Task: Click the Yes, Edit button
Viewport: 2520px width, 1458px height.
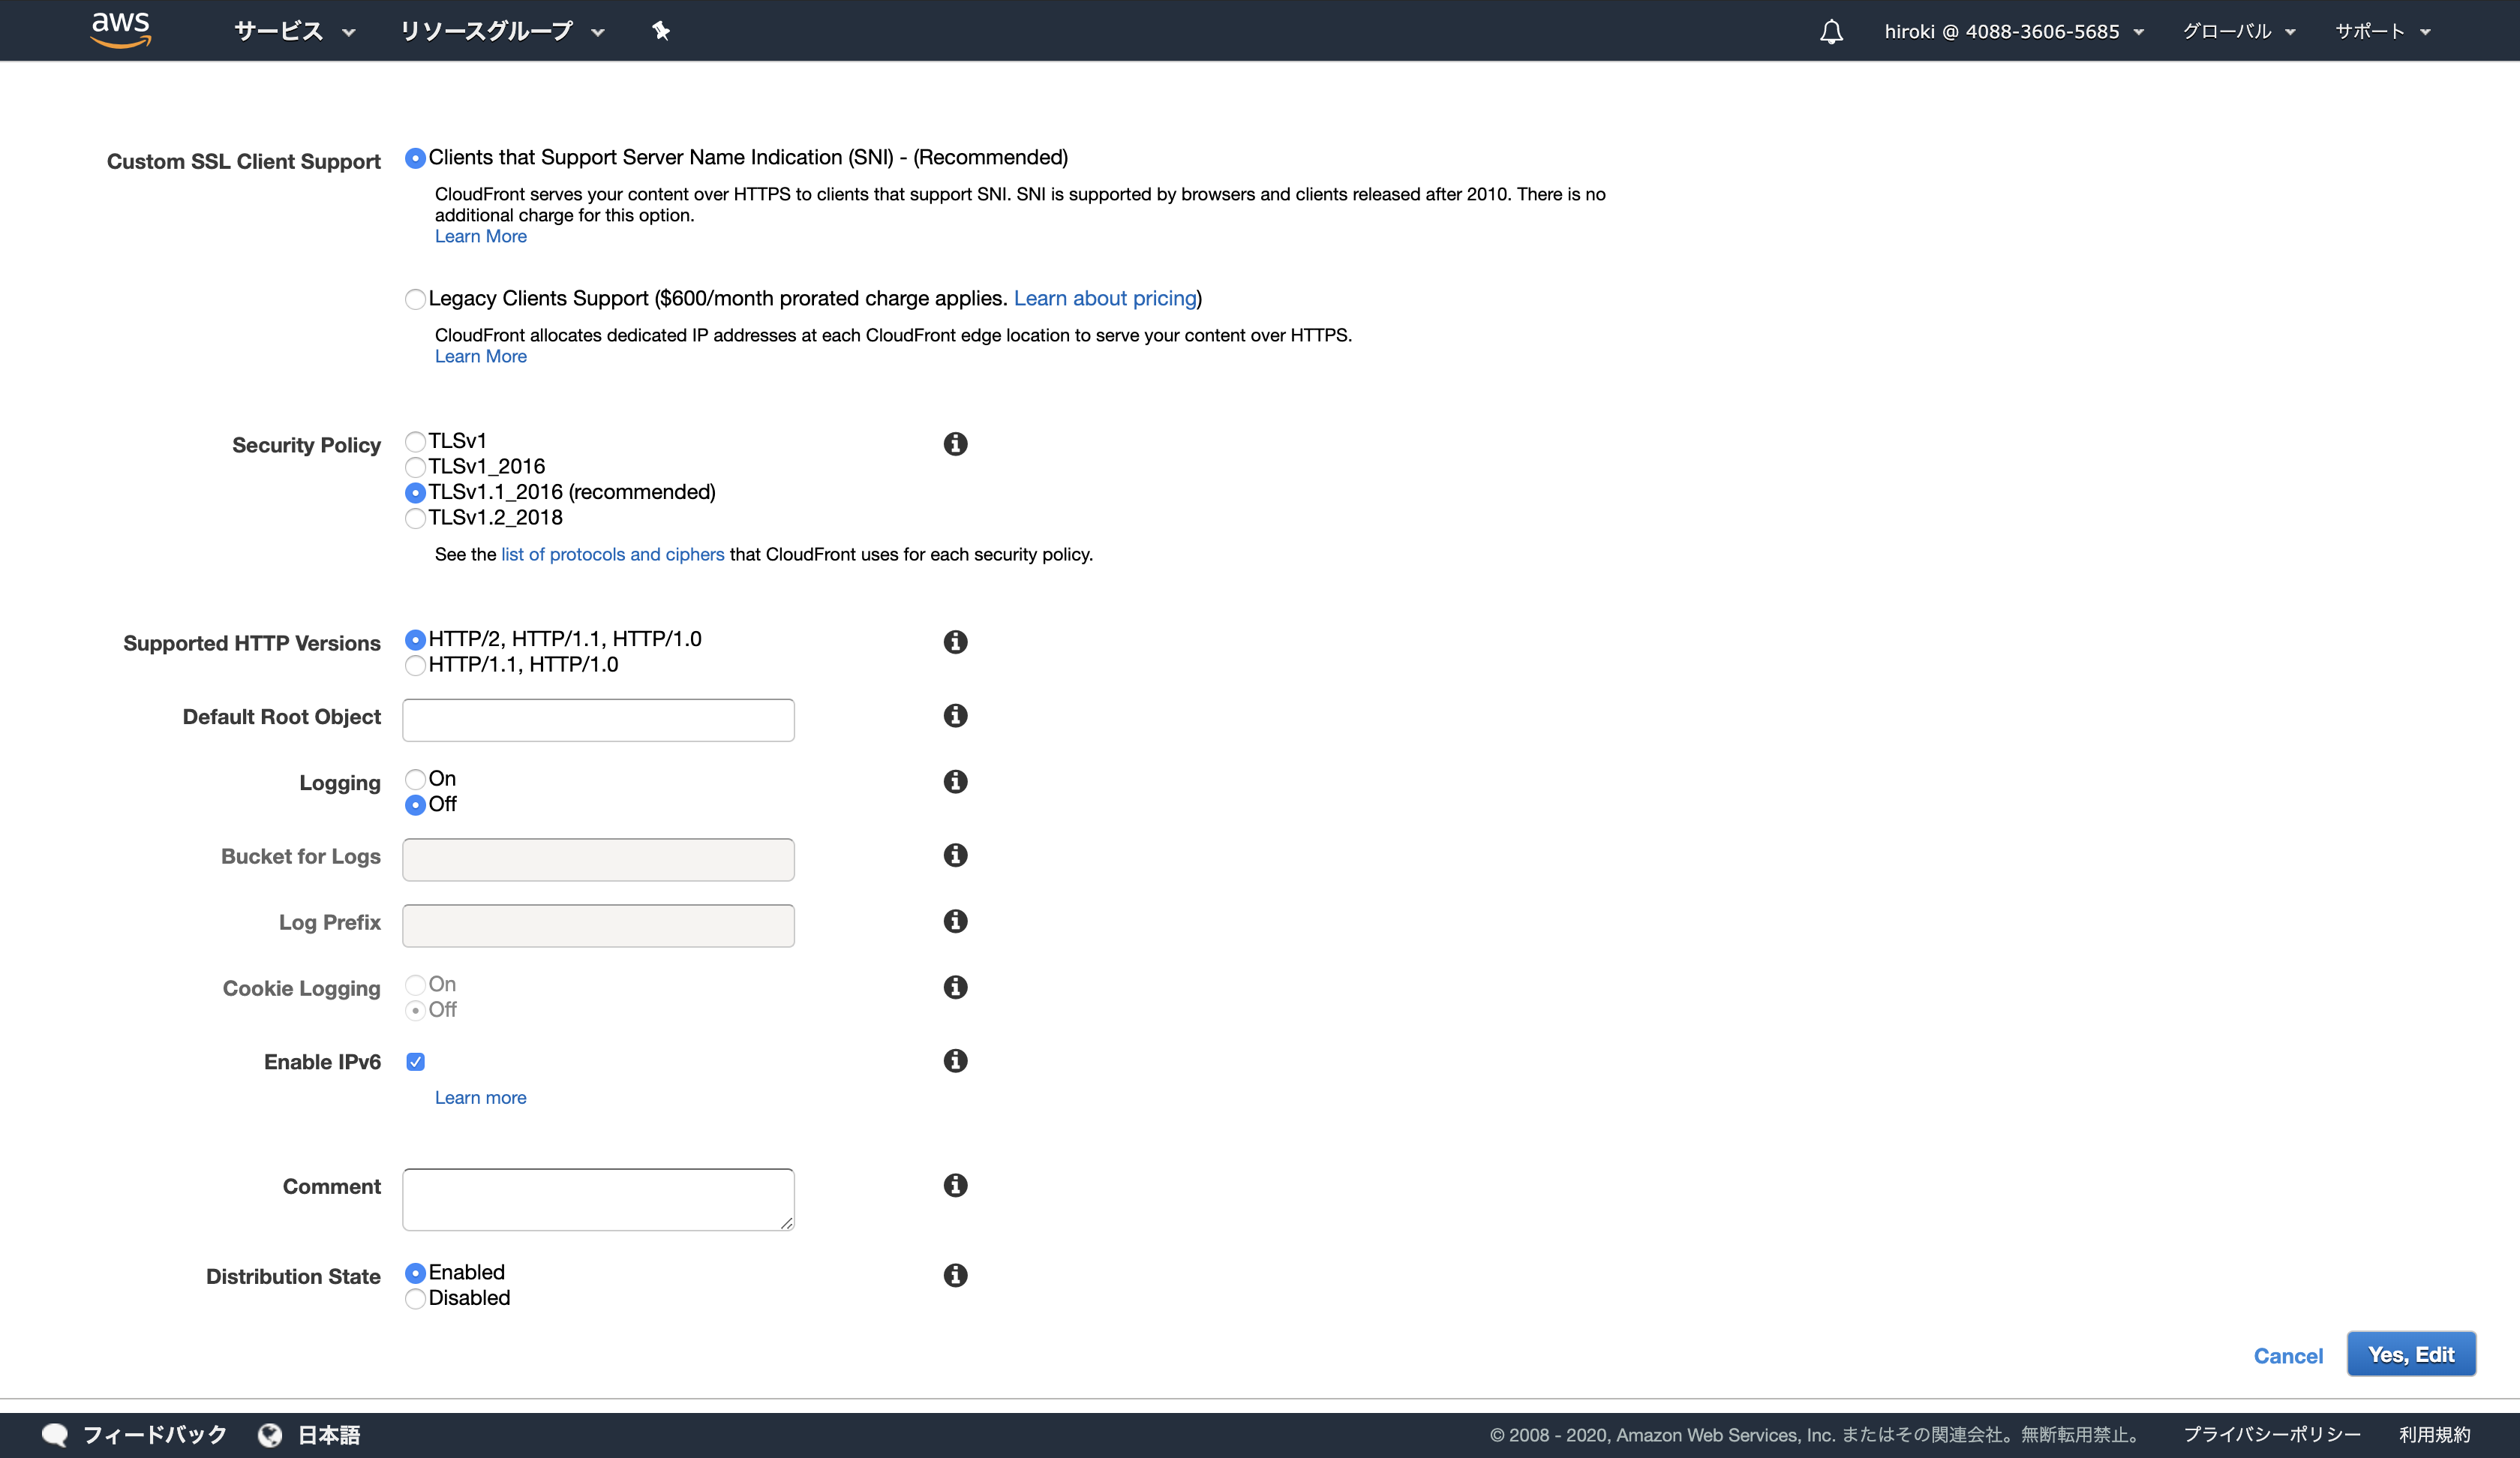Action: (x=2410, y=1355)
